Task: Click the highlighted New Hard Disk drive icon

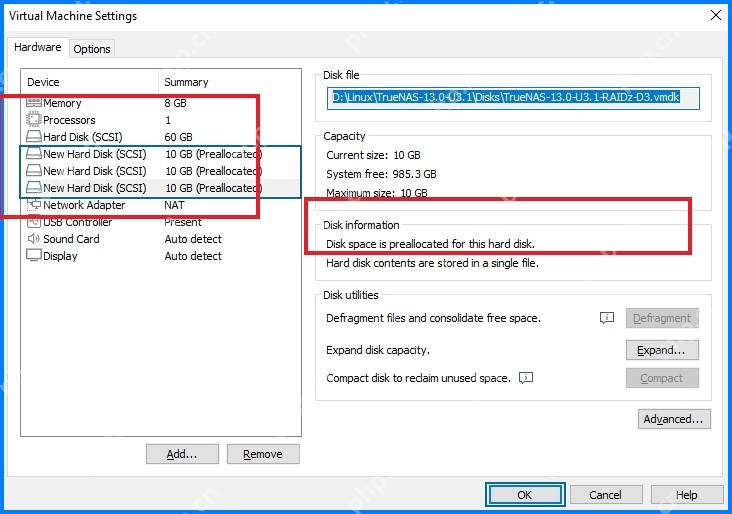Action: pyautogui.click(x=34, y=188)
